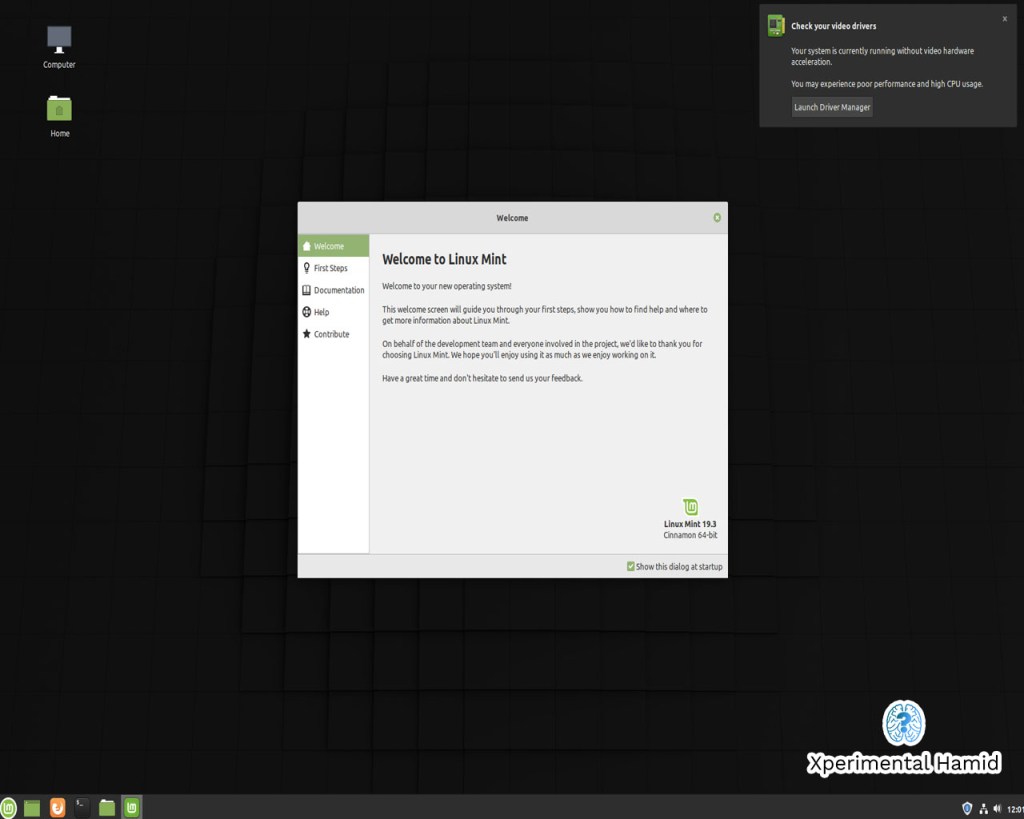This screenshot has height=819, width=1024.
Task: Launch Firefox from the panel
Action: 57,808
